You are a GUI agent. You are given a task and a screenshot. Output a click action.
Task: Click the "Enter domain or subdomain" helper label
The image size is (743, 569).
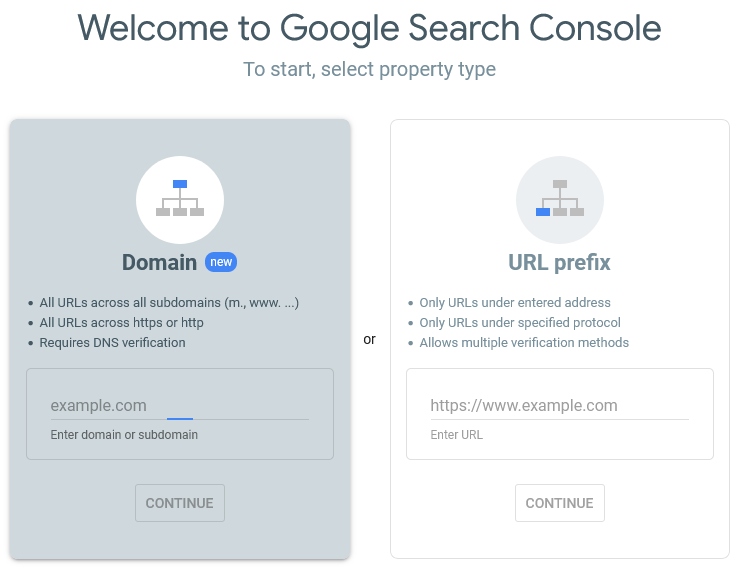click(124, 435)
